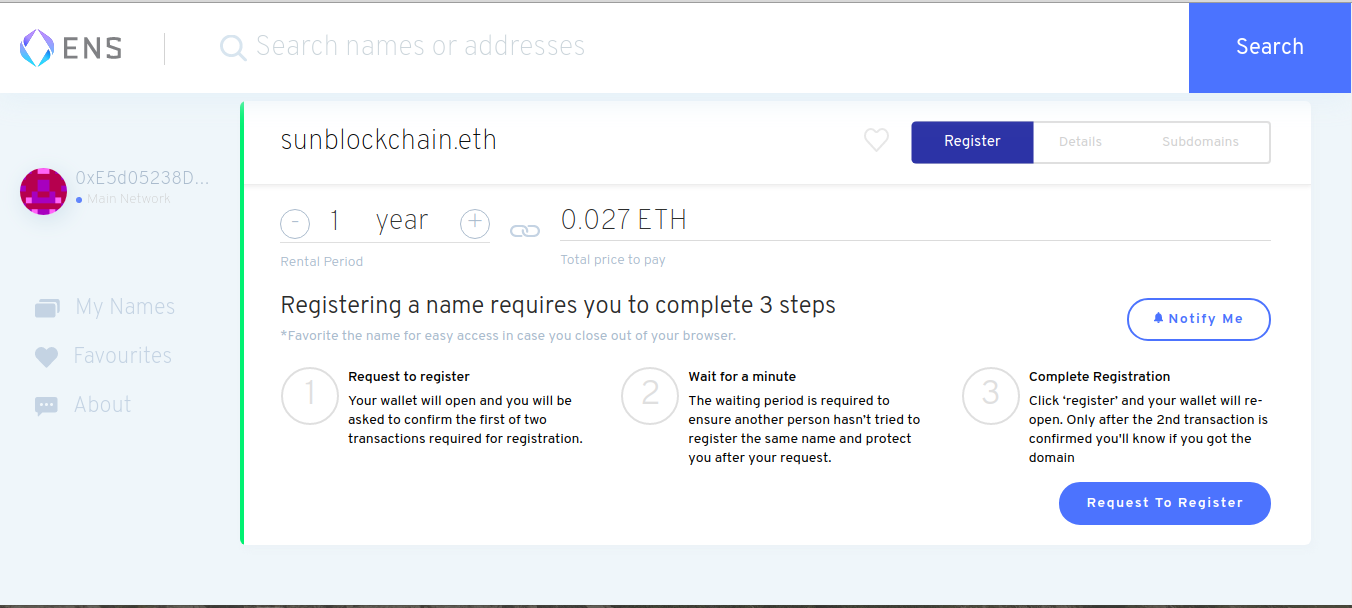Click the wallet address 0xE5d05238D text
1352x608 pixels.
(x=143, y=178)
